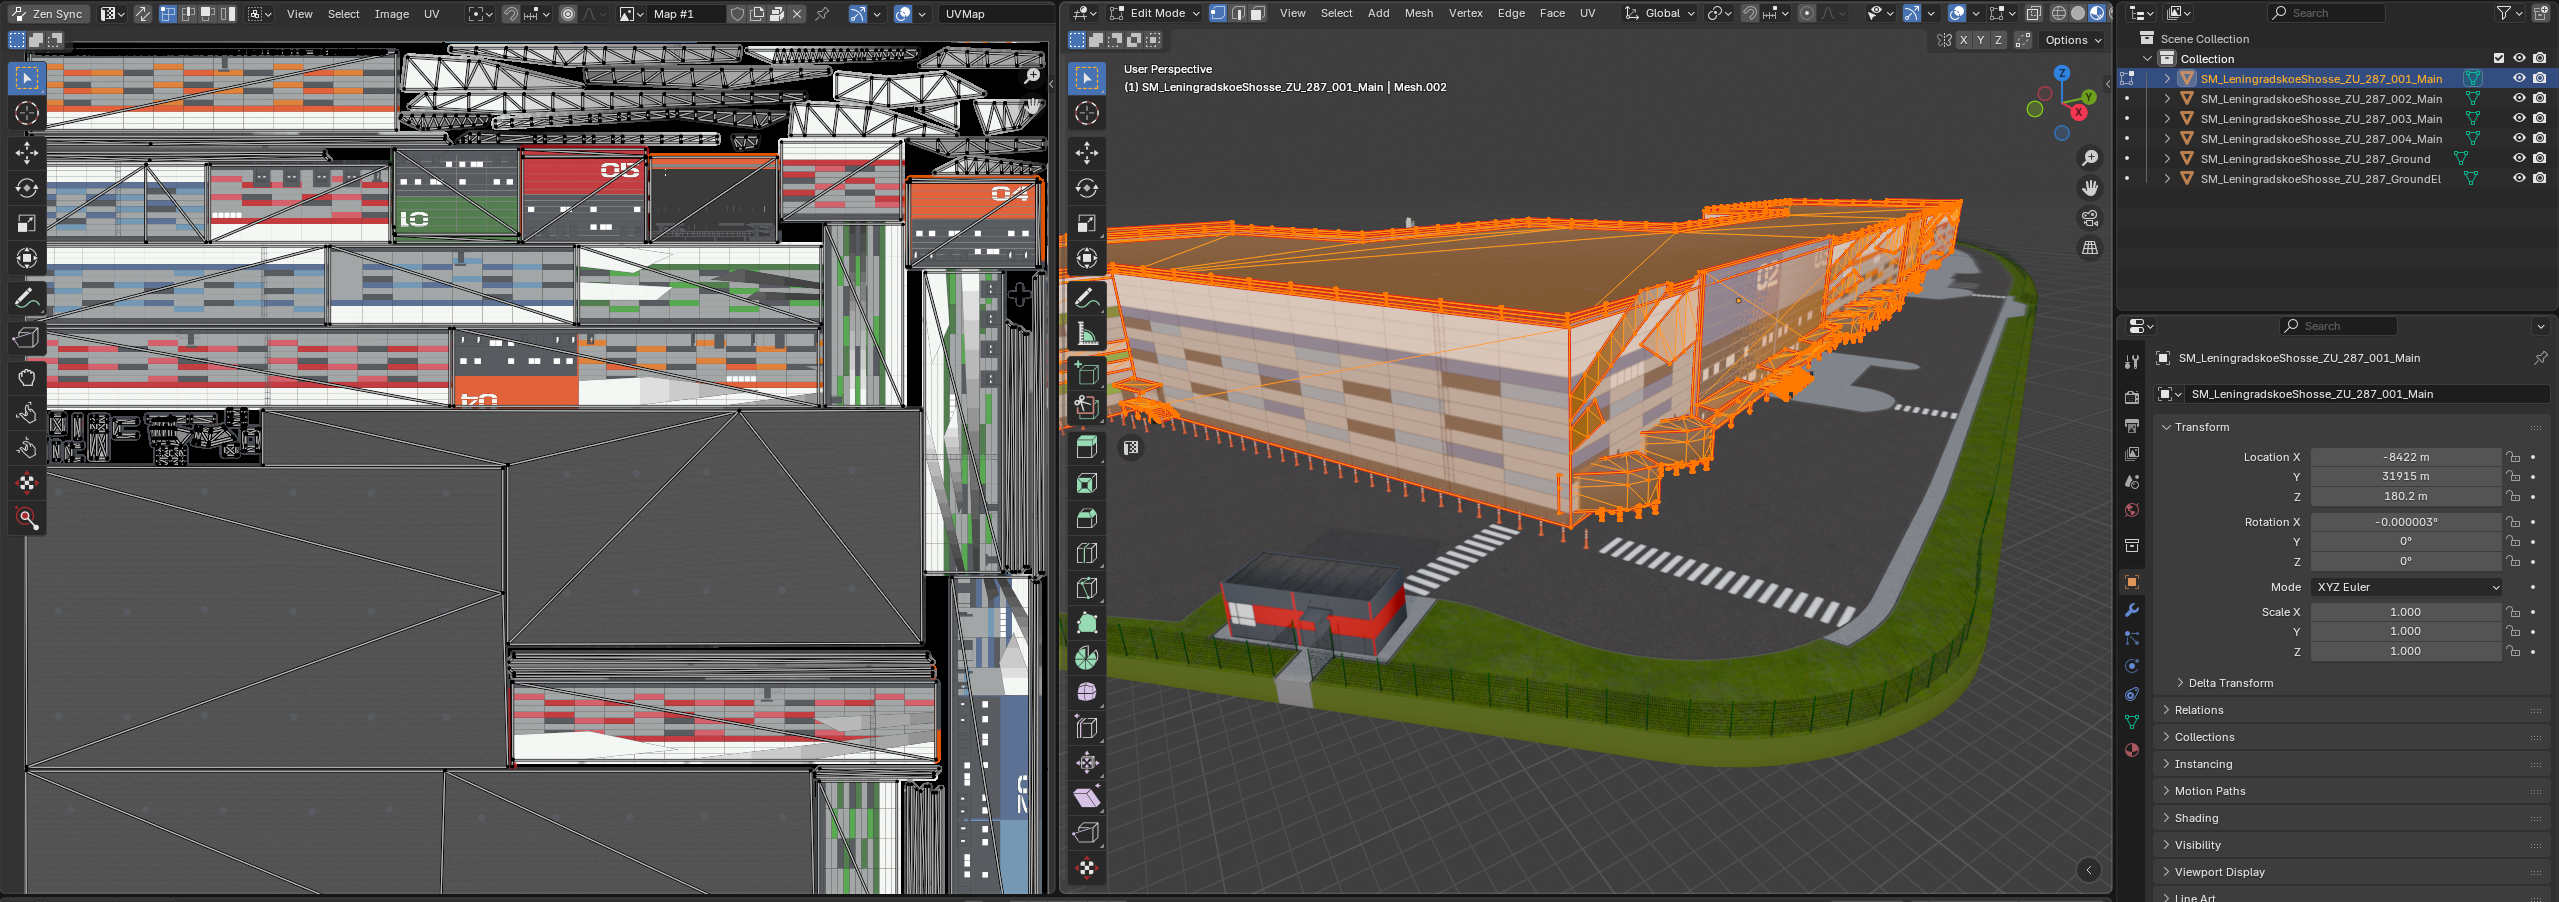Viewport: 2559px width, 902px height.
Task: Select the Spin tool
Action: [1087, 658]
